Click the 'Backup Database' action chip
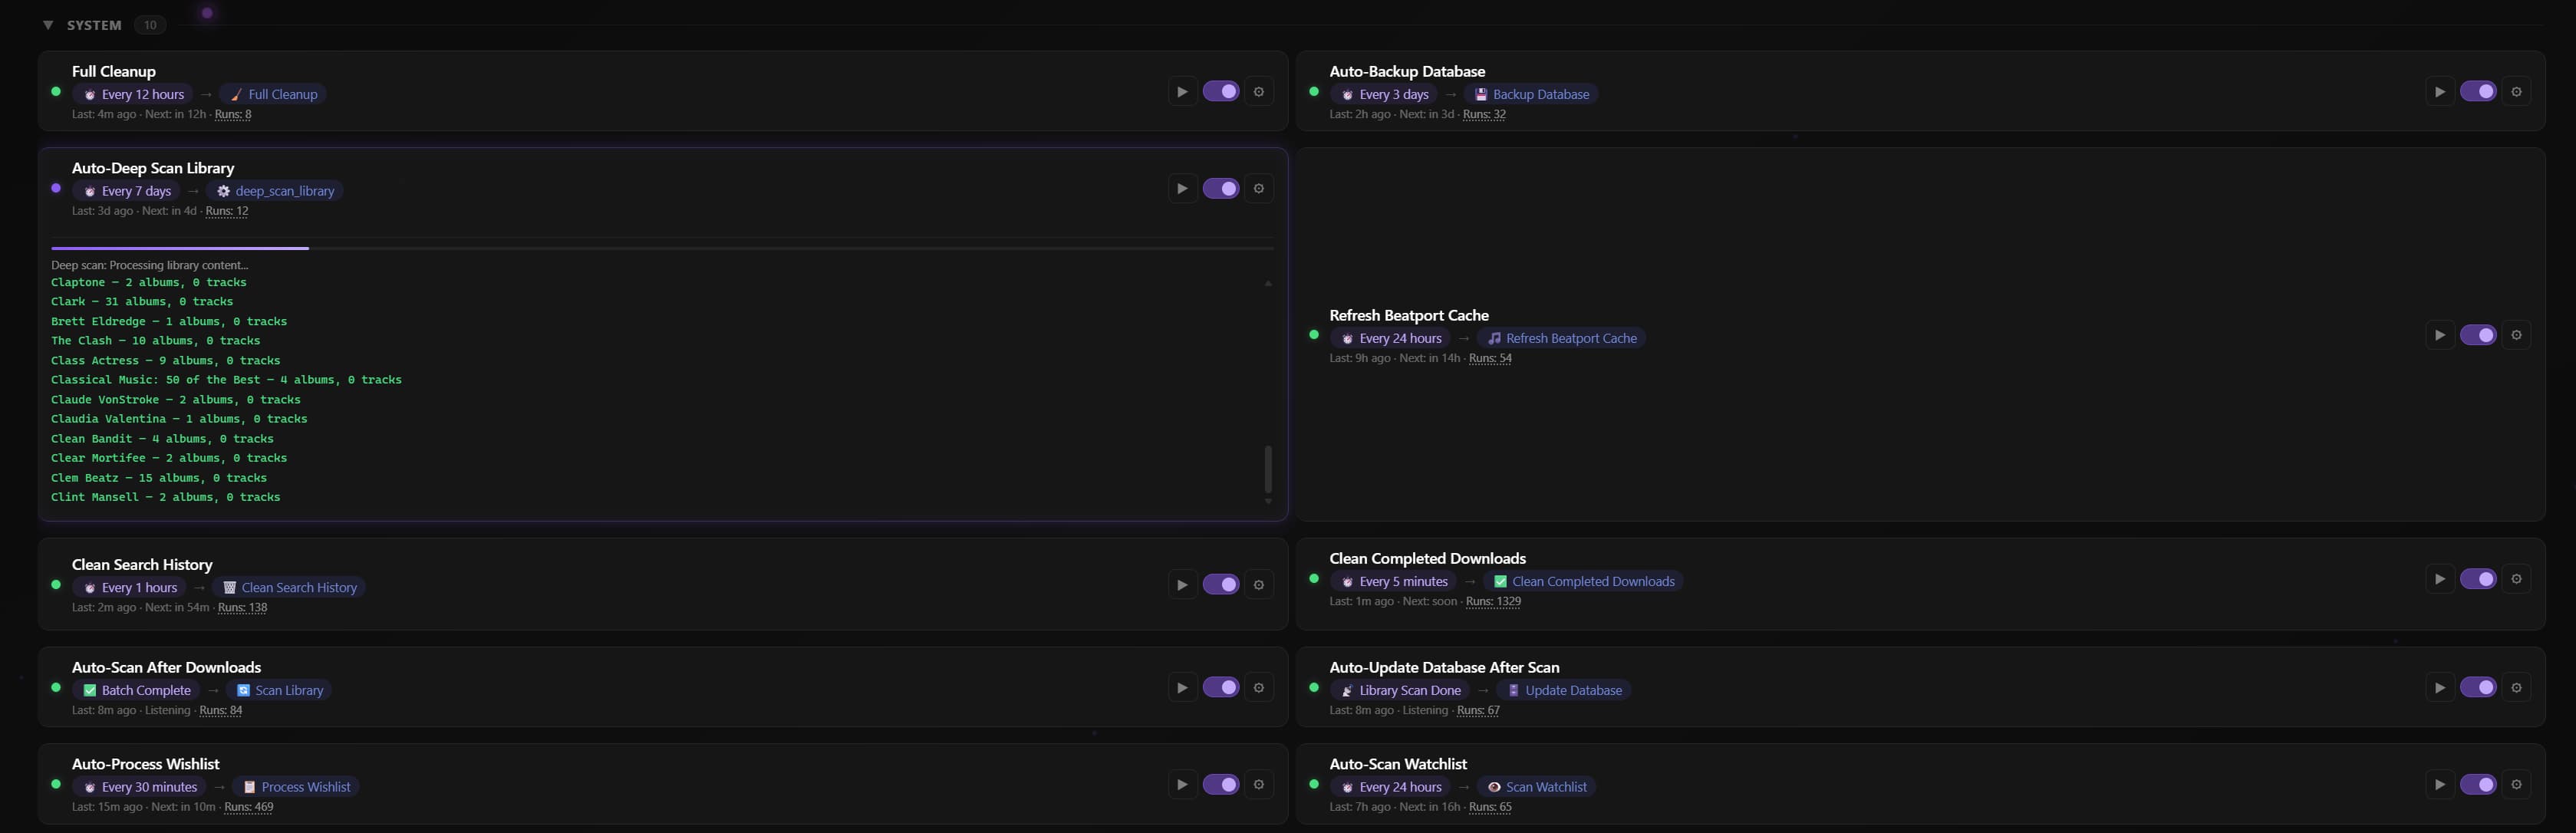2576x833 pixels. coord(1531,95)
